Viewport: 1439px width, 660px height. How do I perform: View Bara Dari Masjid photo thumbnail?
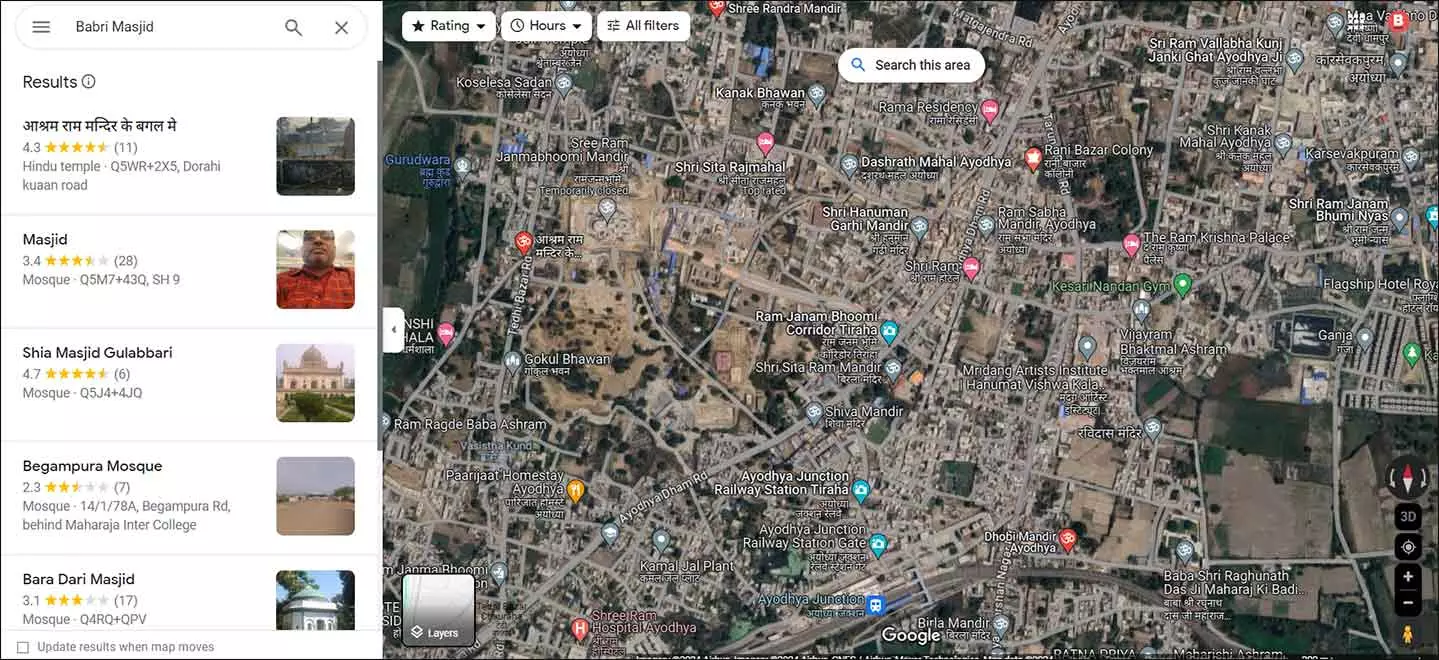tap(315, 600)
